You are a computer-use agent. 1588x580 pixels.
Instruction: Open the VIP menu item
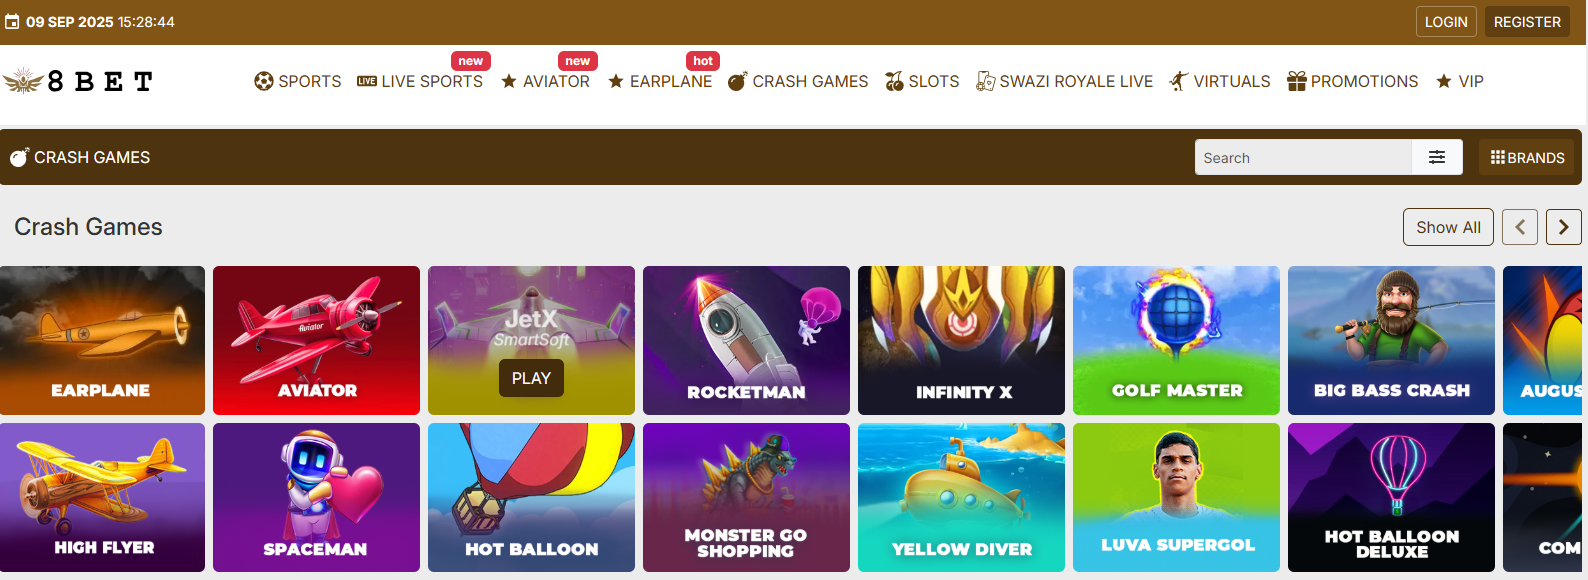1460,81
